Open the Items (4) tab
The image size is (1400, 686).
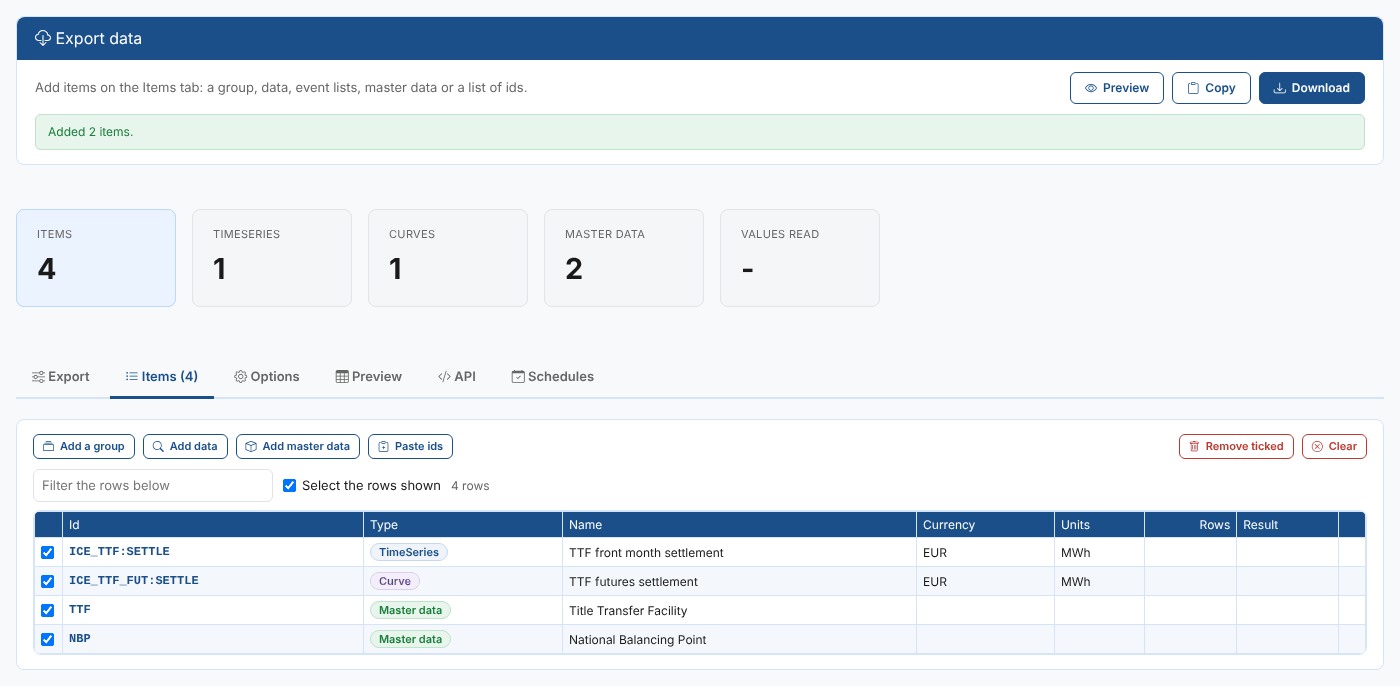pos(162,377)
